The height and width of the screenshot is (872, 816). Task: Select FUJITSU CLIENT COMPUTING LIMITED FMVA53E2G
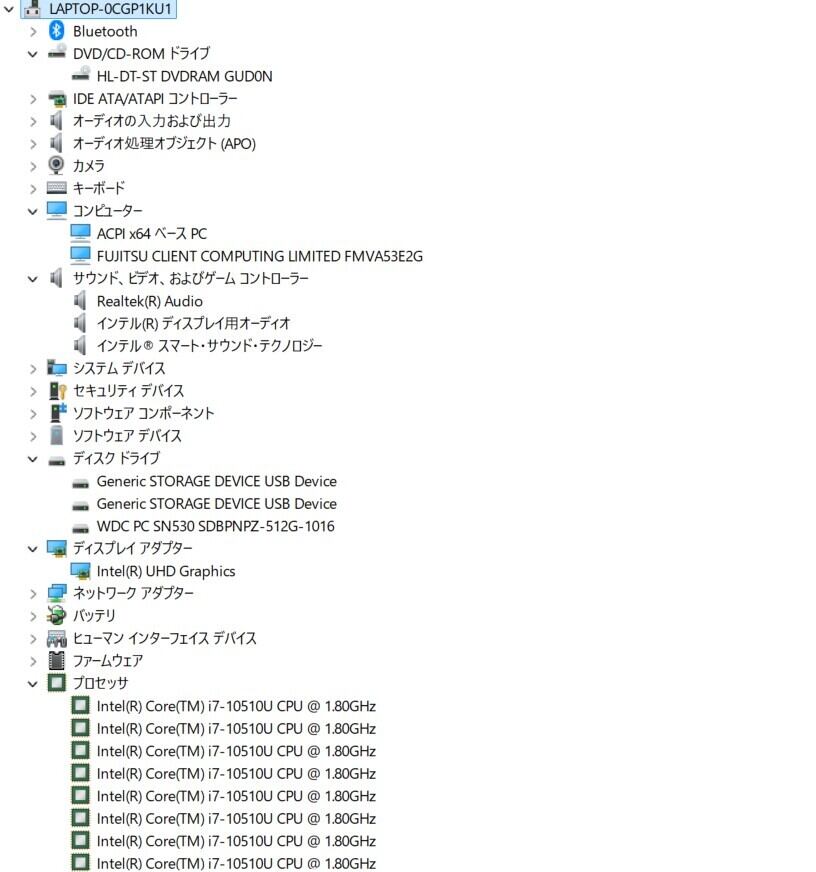tap(259, 256)
